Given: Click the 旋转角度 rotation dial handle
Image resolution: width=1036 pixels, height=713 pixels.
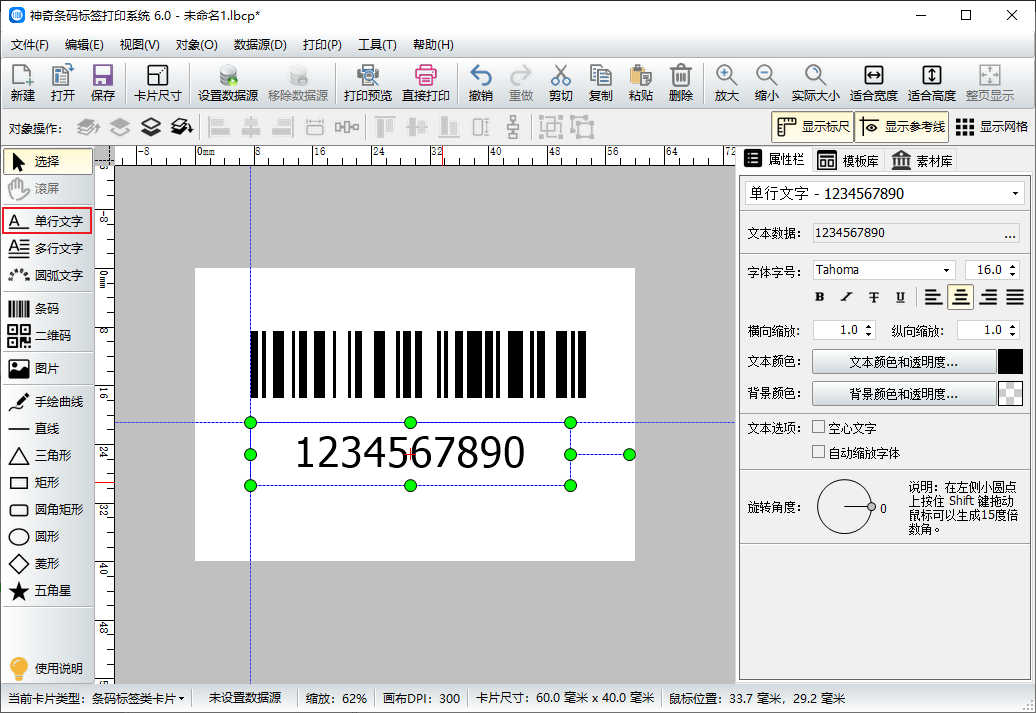Looking at the screenshot, I should pos(871,507).
